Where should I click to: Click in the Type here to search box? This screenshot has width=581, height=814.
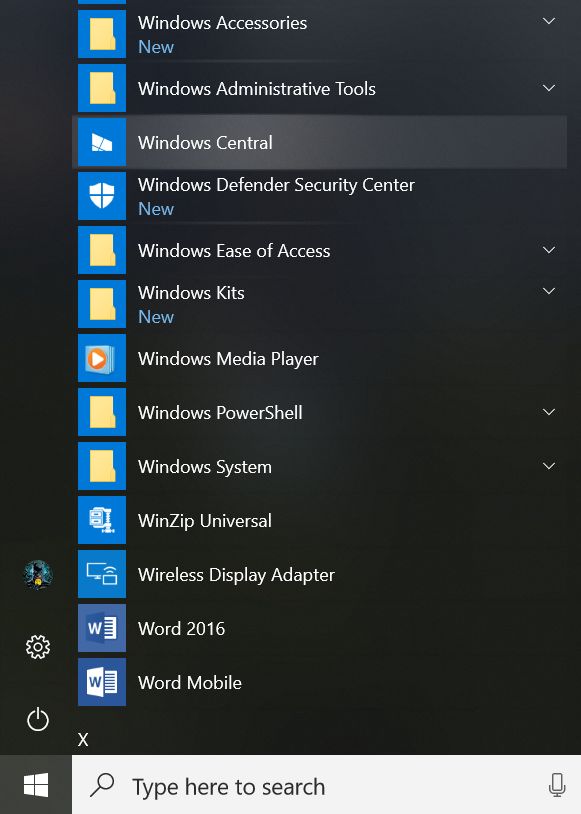point(326,785)
